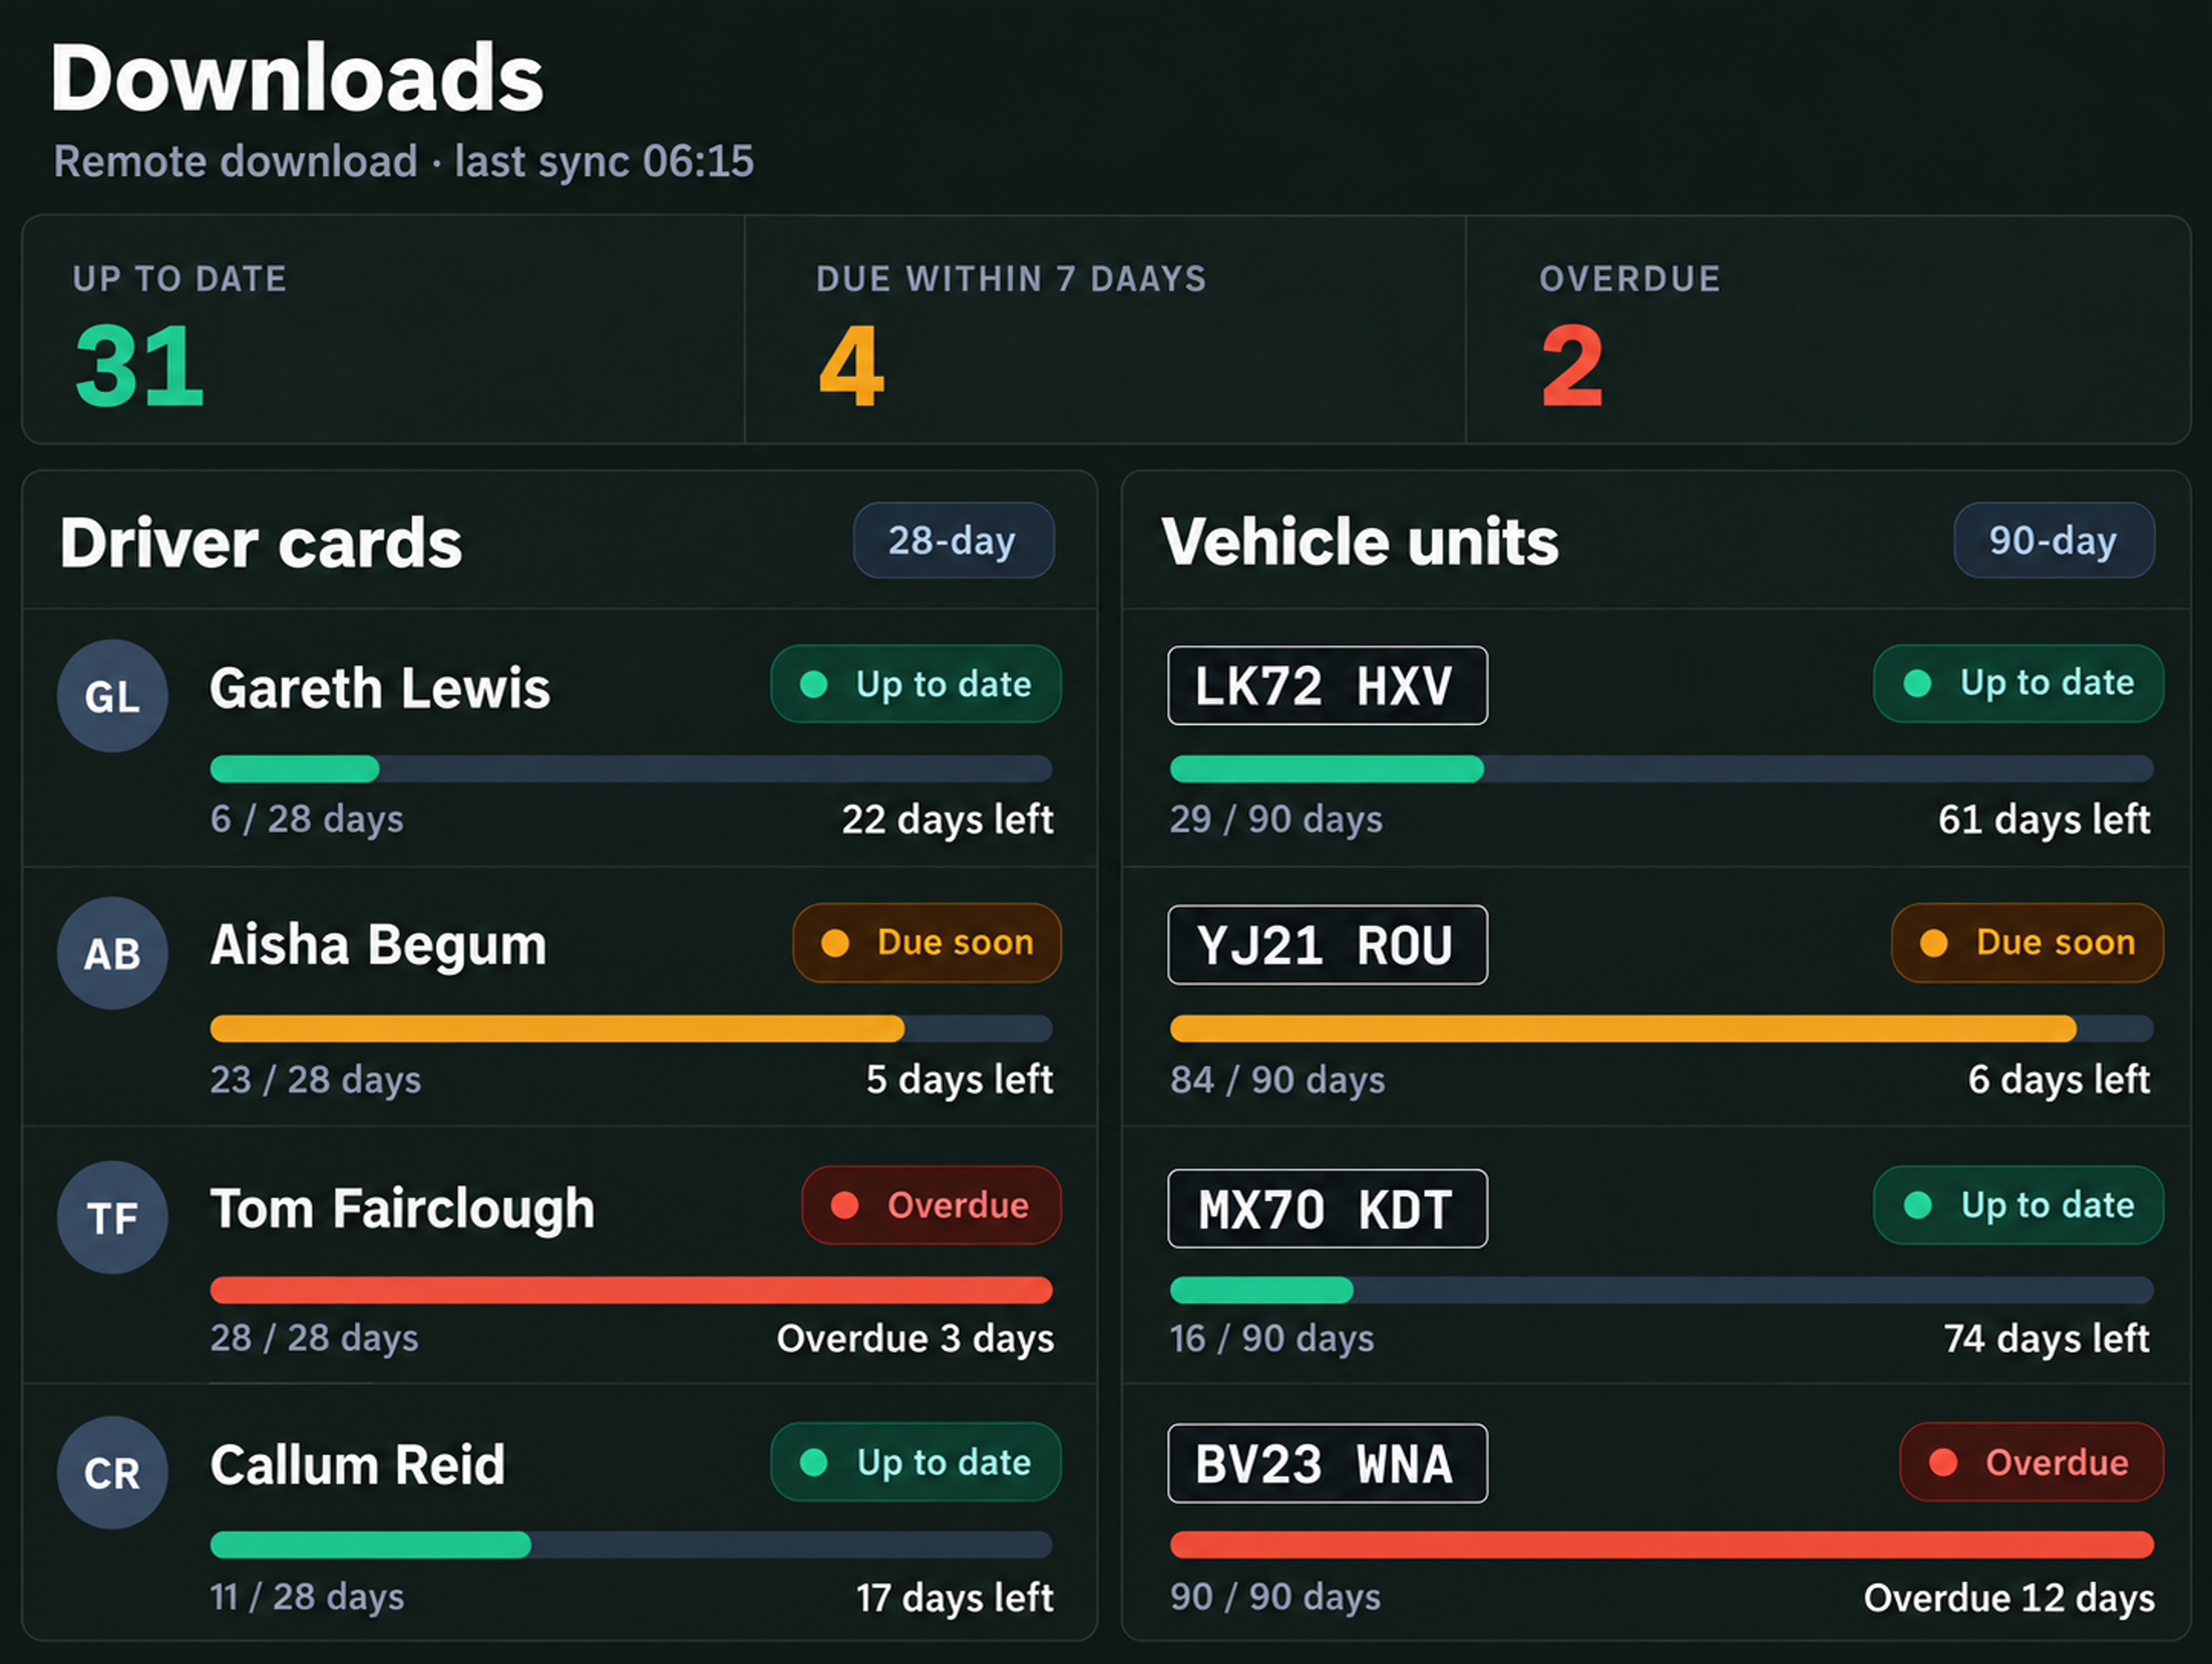Click Tom Fairclough's Overdue status badge
This screenshot has height=1664, width=2212.
[931, 1205]
